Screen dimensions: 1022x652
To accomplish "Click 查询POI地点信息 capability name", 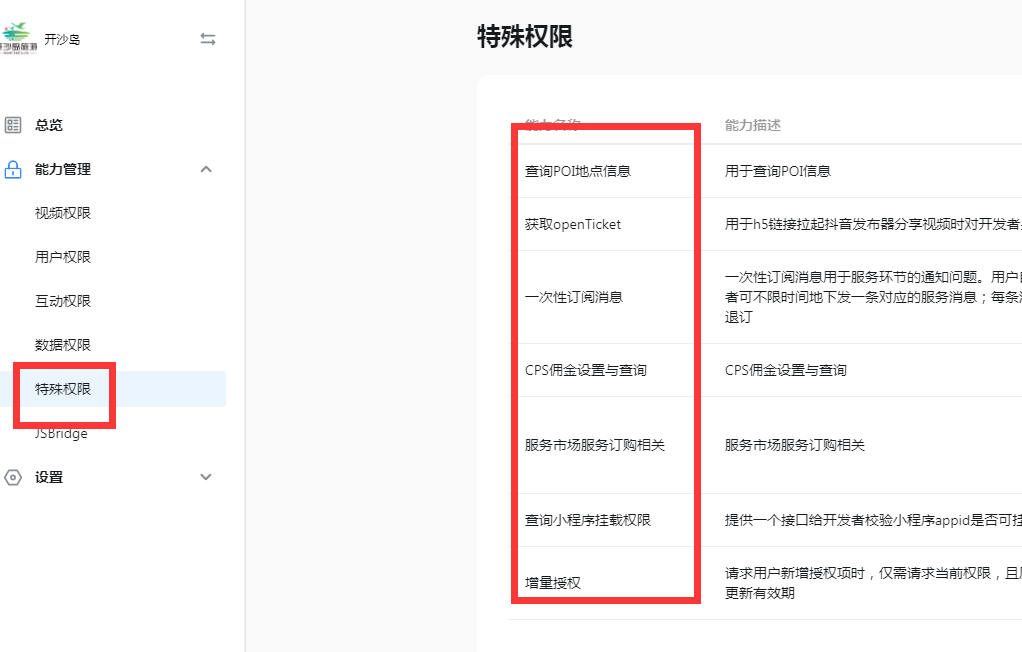I will [578, 171].
